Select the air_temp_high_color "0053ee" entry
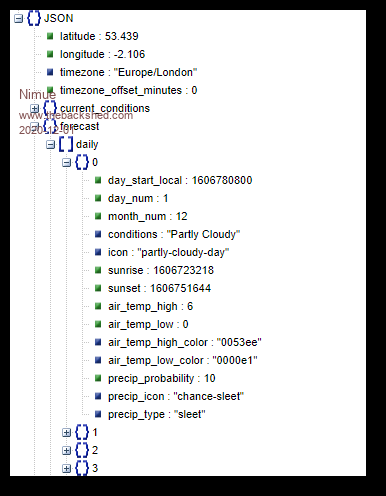 click(185, 342)
